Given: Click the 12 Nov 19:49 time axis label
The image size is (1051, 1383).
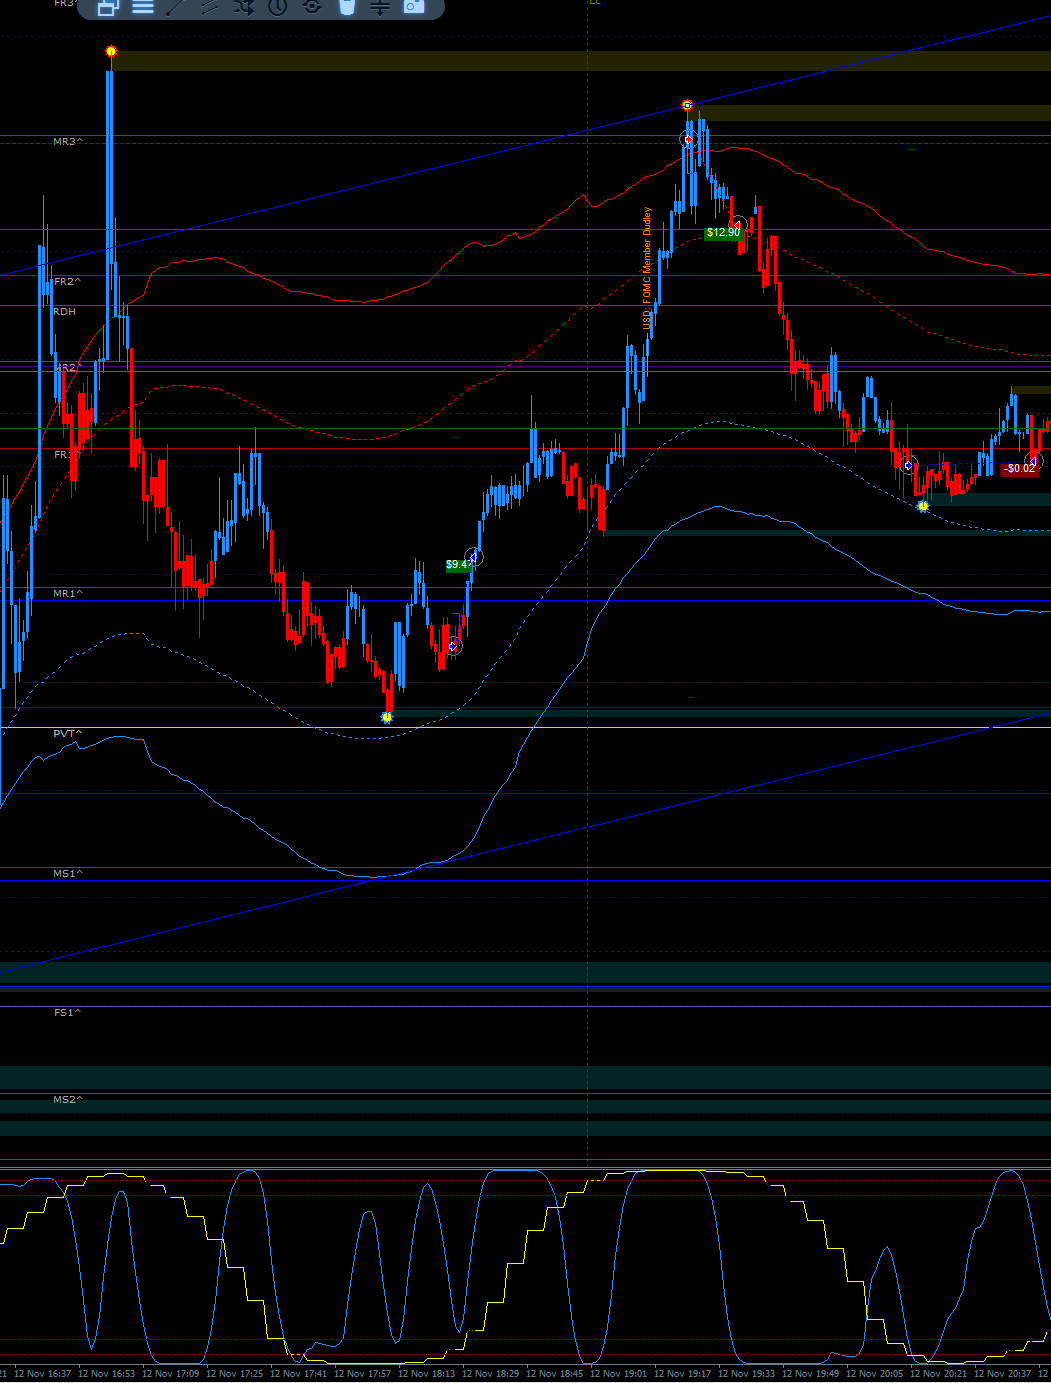Looking at the screenshot, I should tap(810, 1374).
